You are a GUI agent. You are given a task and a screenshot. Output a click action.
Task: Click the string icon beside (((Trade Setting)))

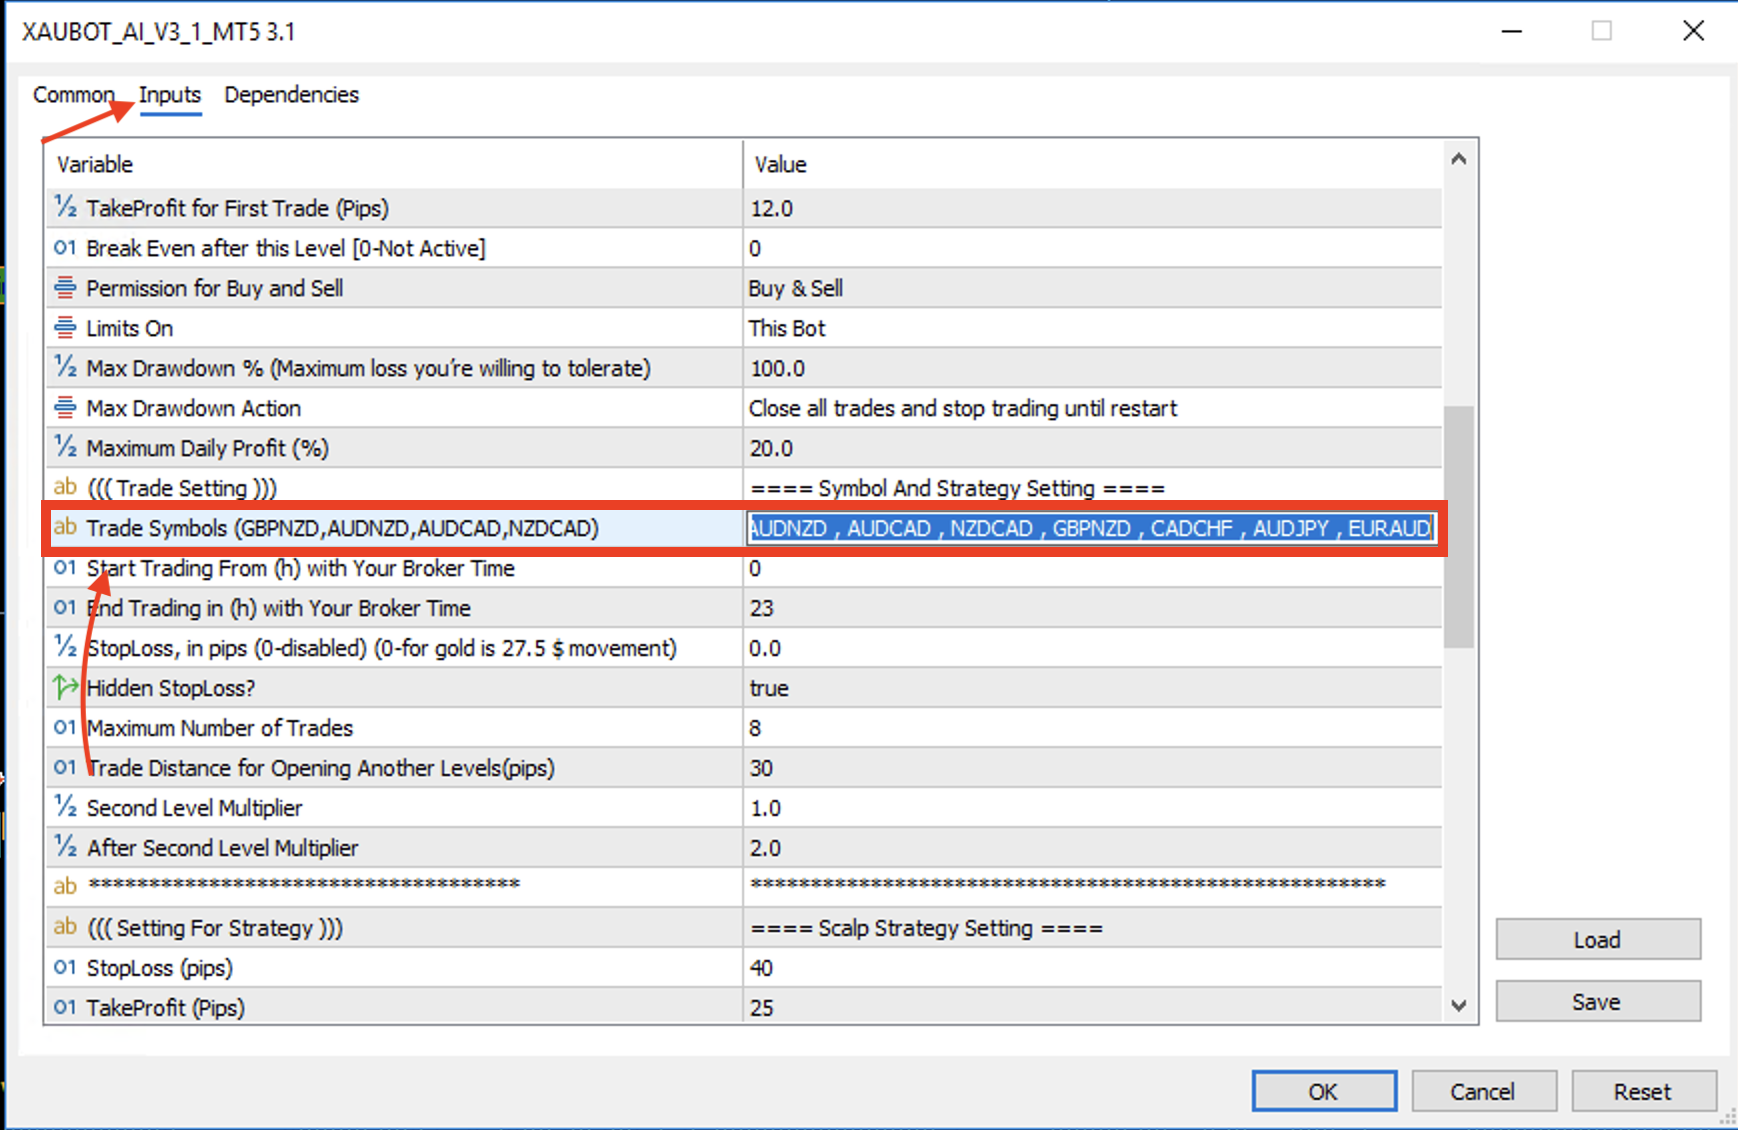(65, 488)
